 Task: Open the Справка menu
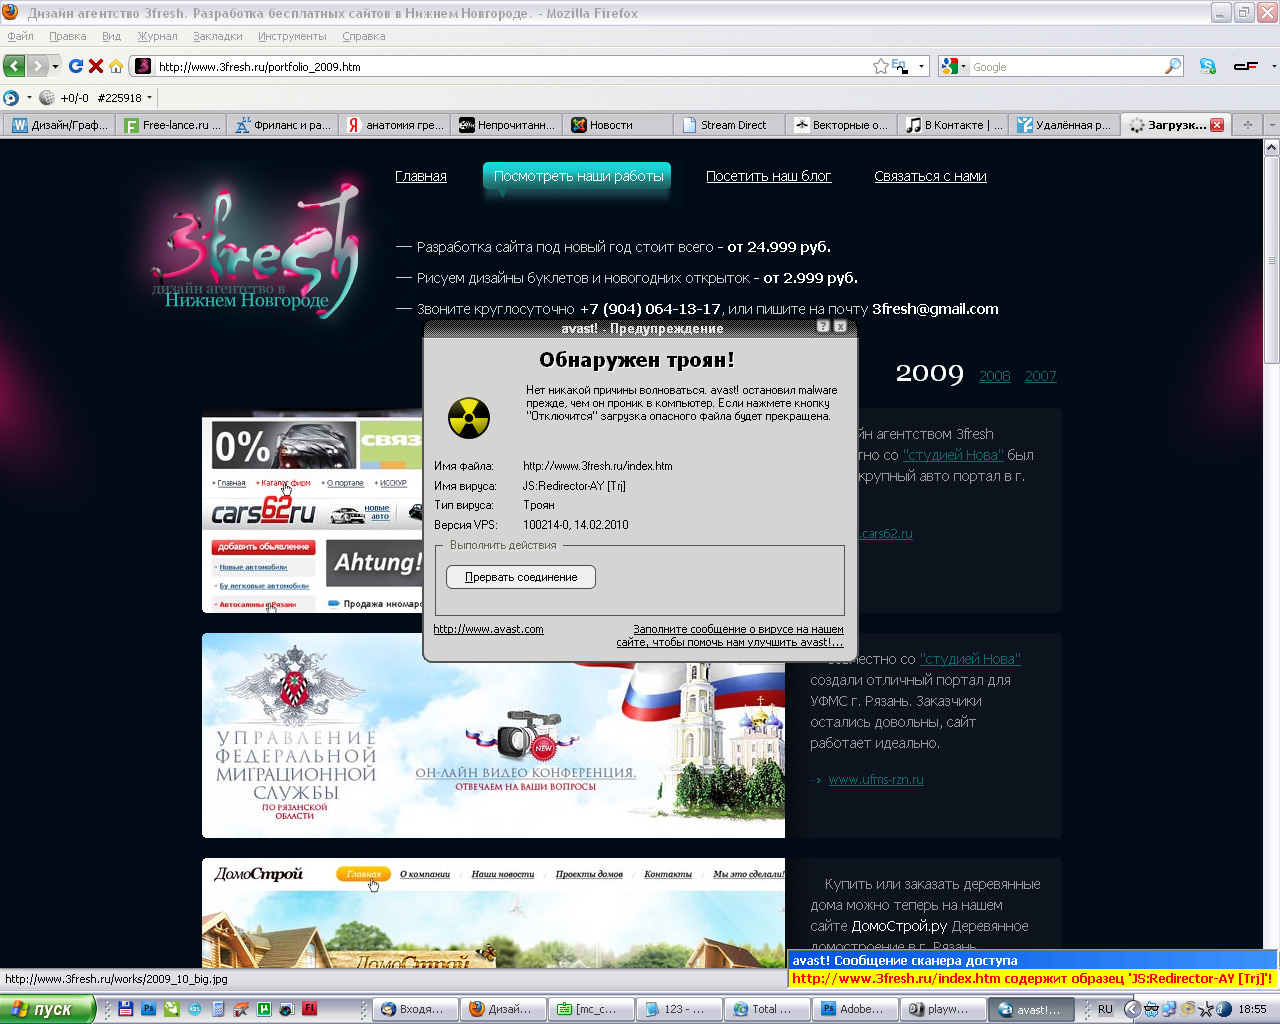click(x=363, y=36)
